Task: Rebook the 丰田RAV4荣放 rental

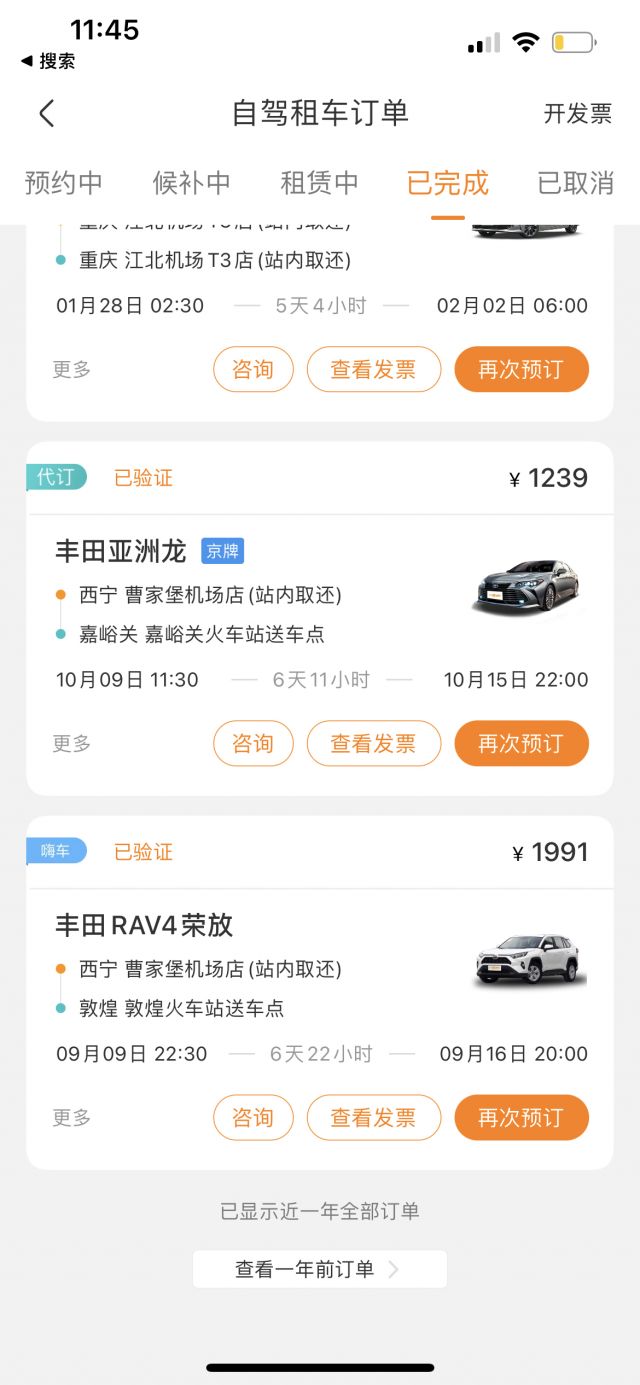Action: (521, 1117)
